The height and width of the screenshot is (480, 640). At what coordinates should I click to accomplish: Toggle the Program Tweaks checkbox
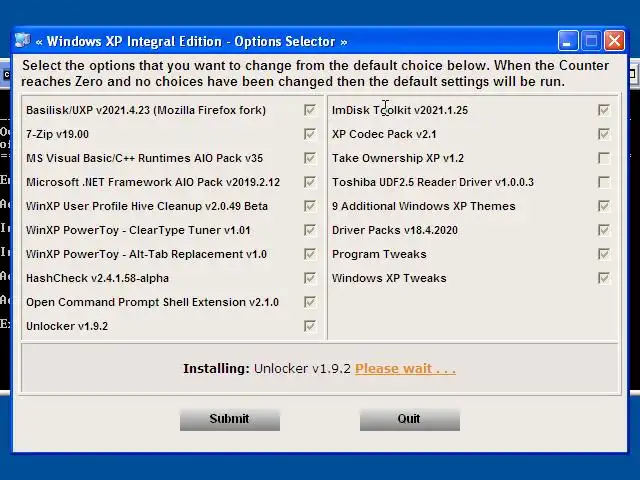[604, 254]
